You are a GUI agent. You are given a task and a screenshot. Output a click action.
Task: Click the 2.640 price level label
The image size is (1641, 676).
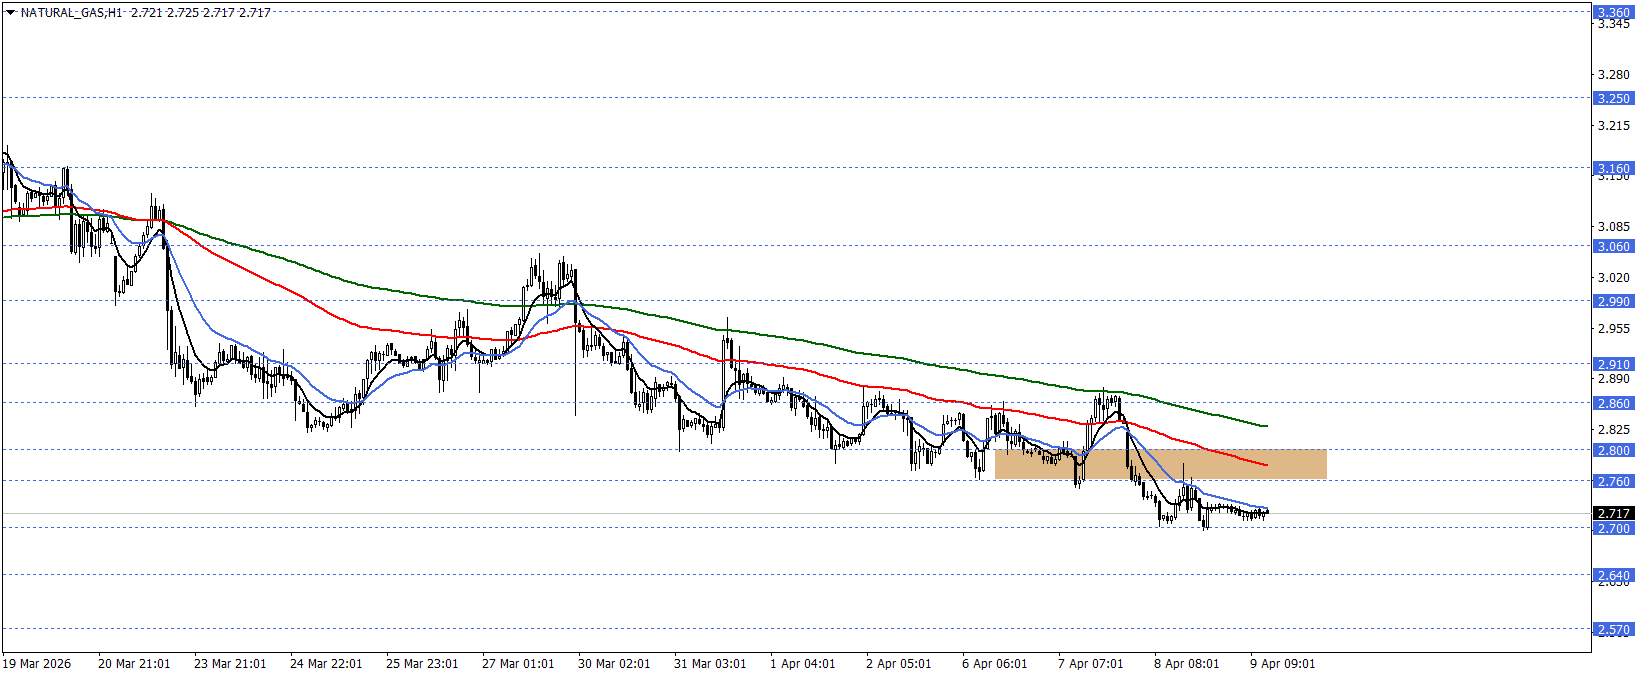[1612, 575]
